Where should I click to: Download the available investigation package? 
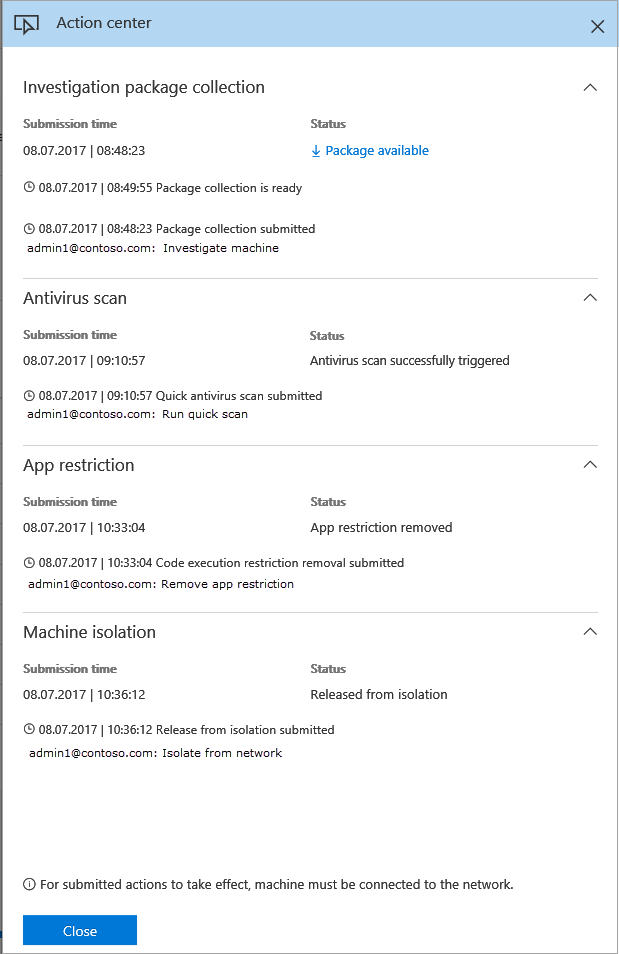click(x=376, y=151)
